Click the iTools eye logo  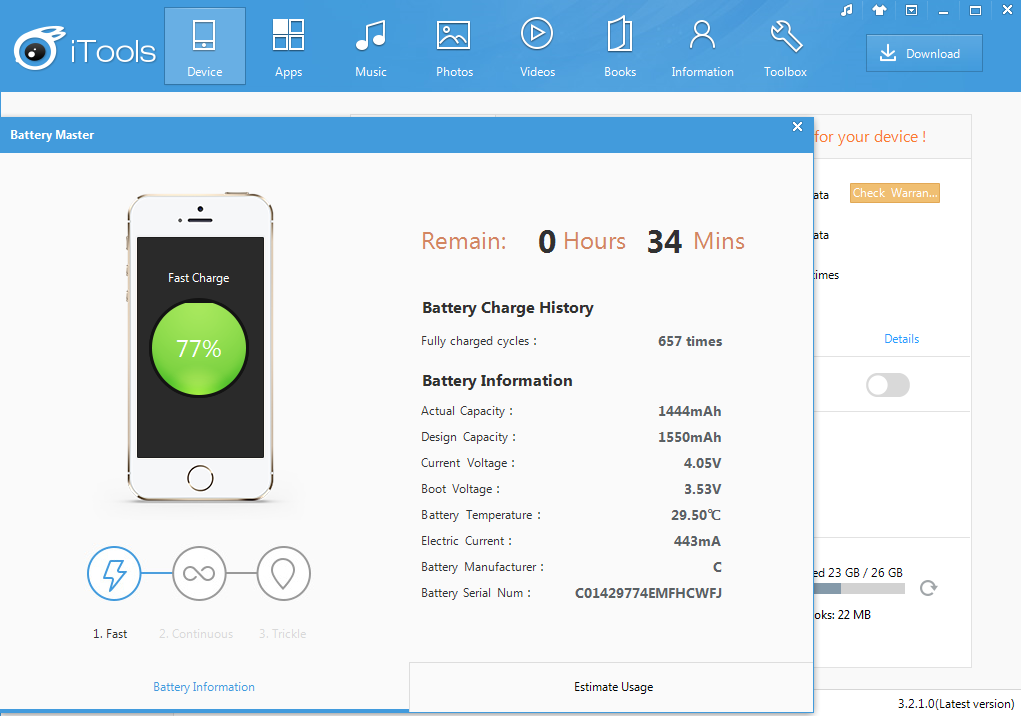pos(38,48)
